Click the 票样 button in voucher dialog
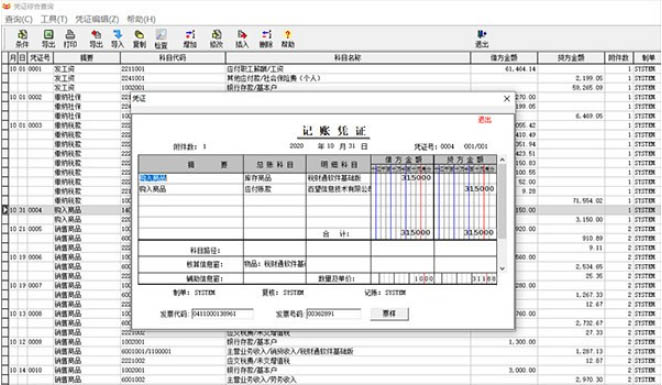Screen dimensions: 662x385 coord(389,314)
